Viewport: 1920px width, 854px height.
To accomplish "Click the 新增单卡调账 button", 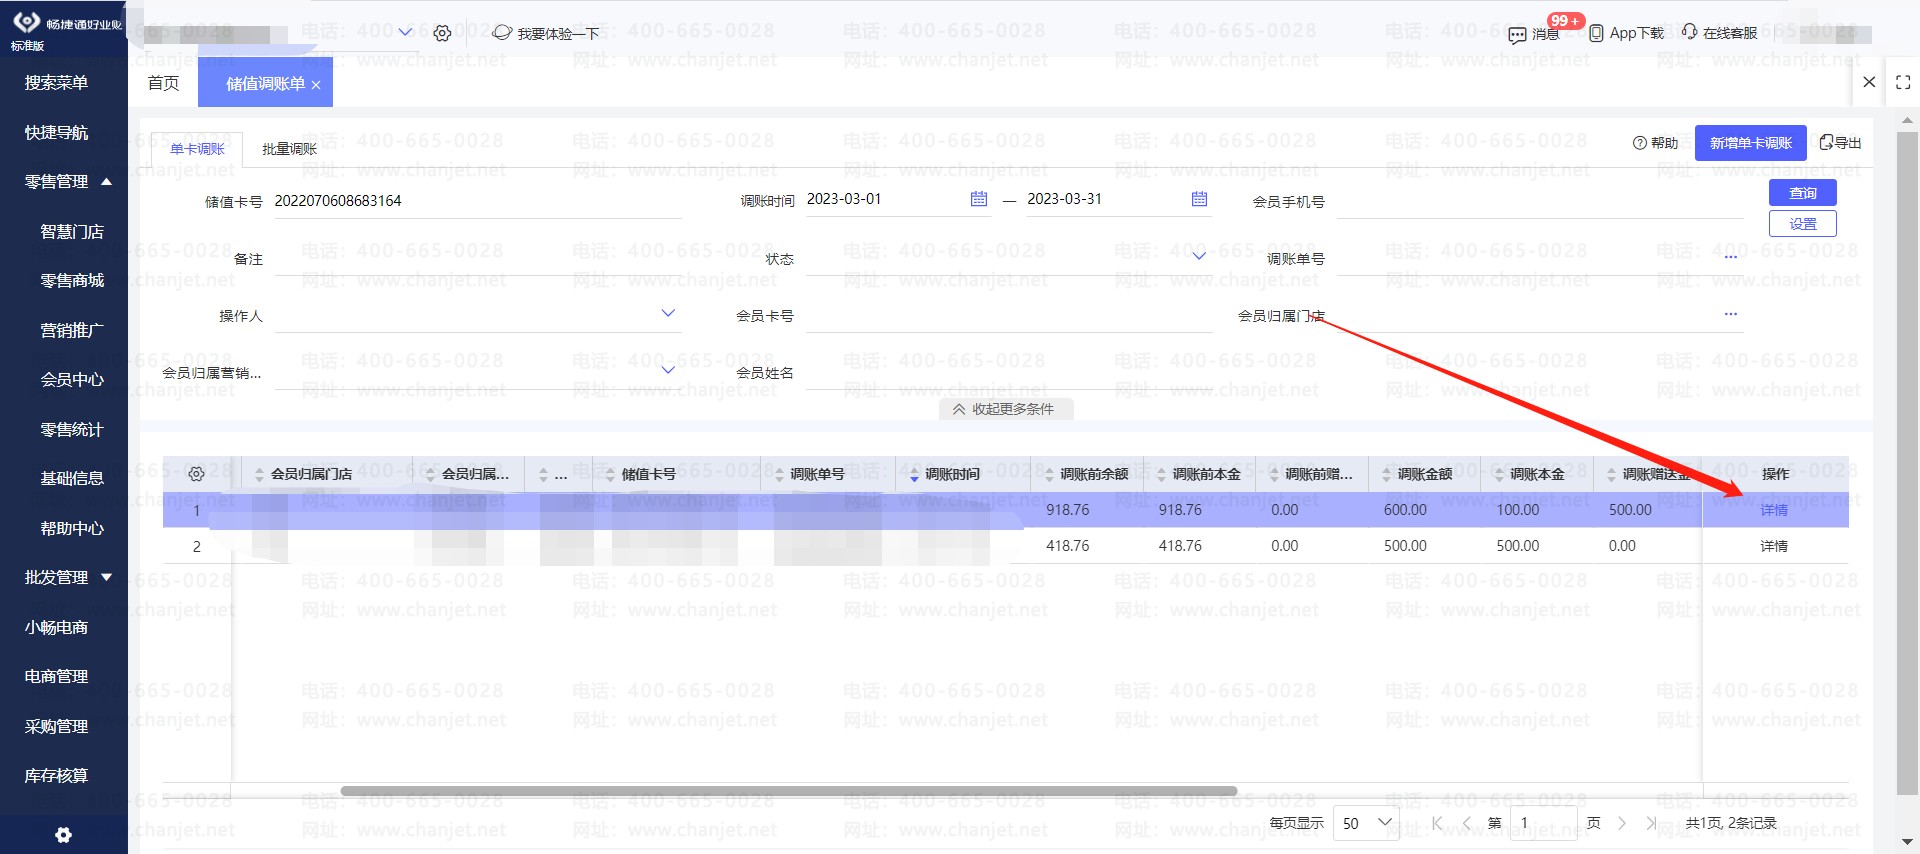I will tap(1751, 143).
